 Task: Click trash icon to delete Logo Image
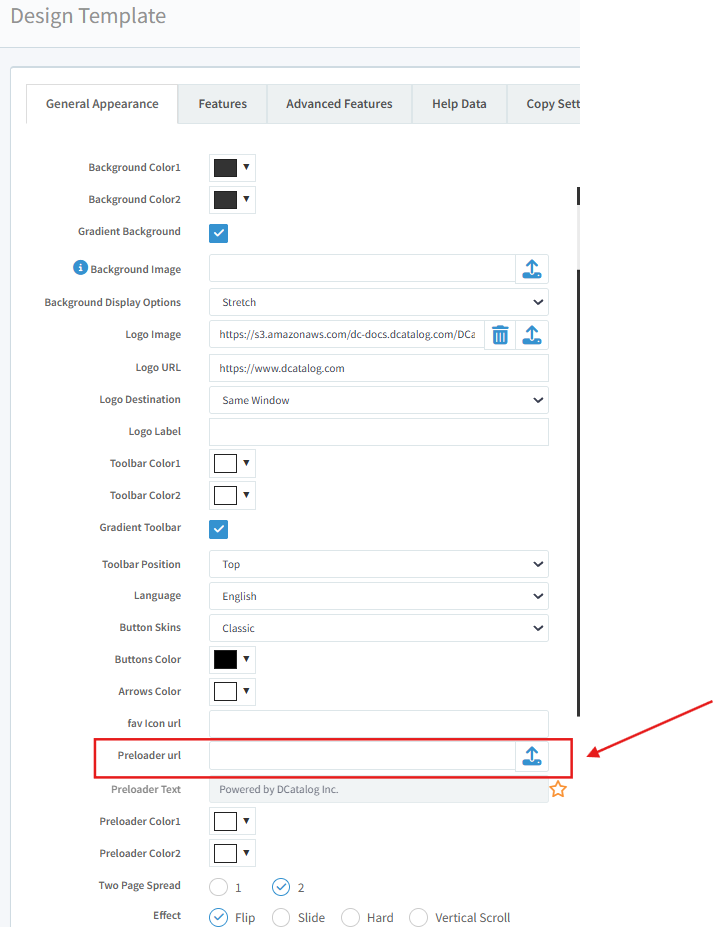click(x=500, y=335)
